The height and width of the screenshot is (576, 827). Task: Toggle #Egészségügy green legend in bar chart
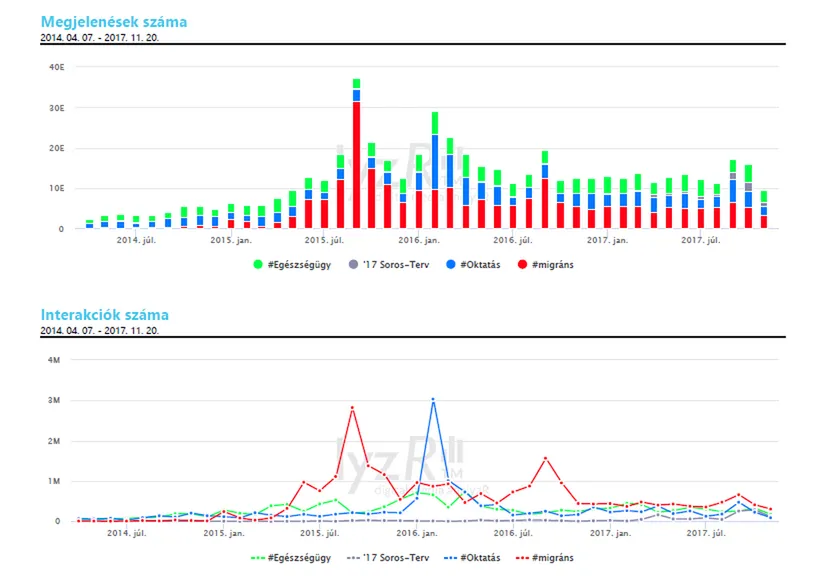(x=289, y=264)
